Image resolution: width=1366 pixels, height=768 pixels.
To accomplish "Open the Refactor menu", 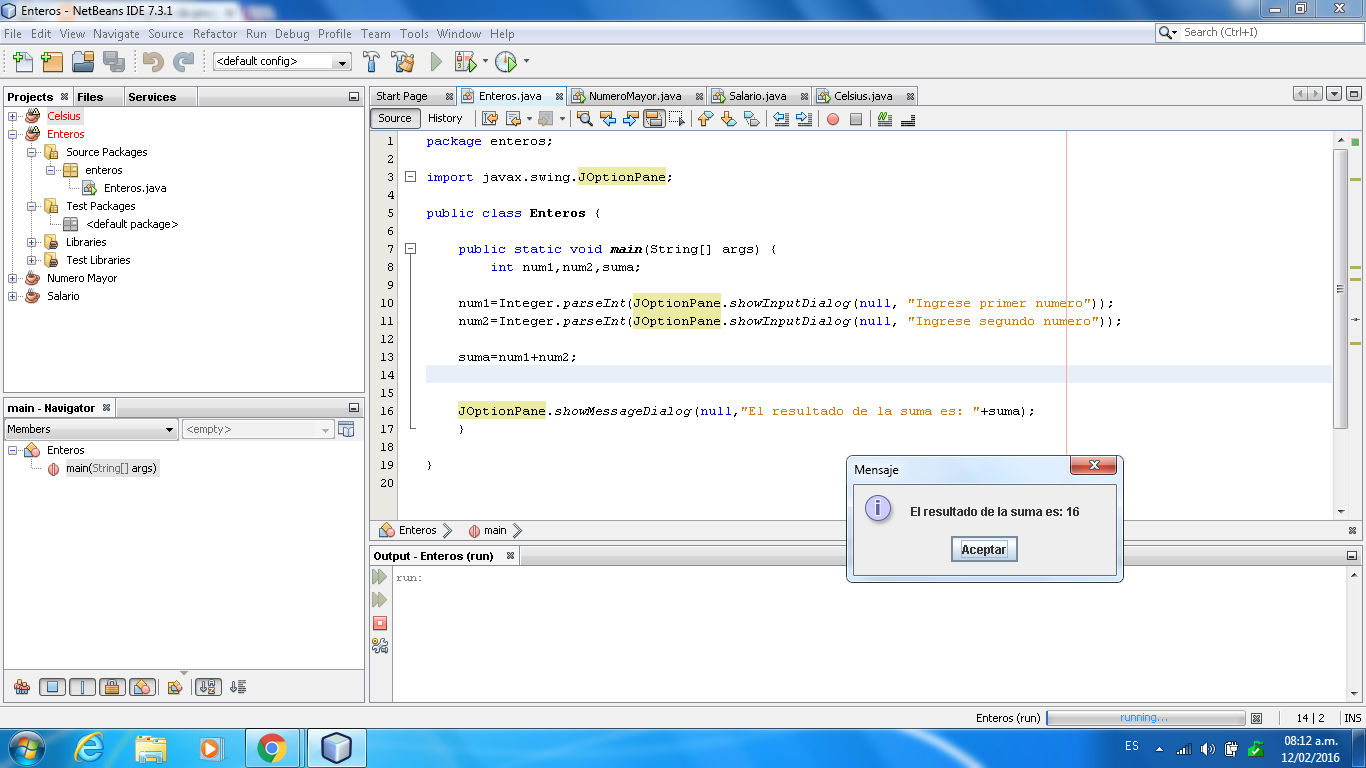I will [x=215, y=33].
